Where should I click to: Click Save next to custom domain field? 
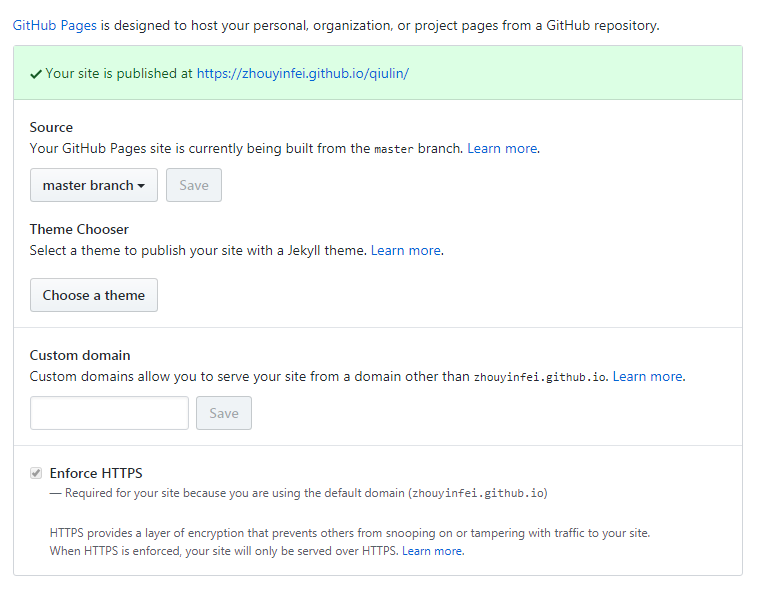point(224,413)
